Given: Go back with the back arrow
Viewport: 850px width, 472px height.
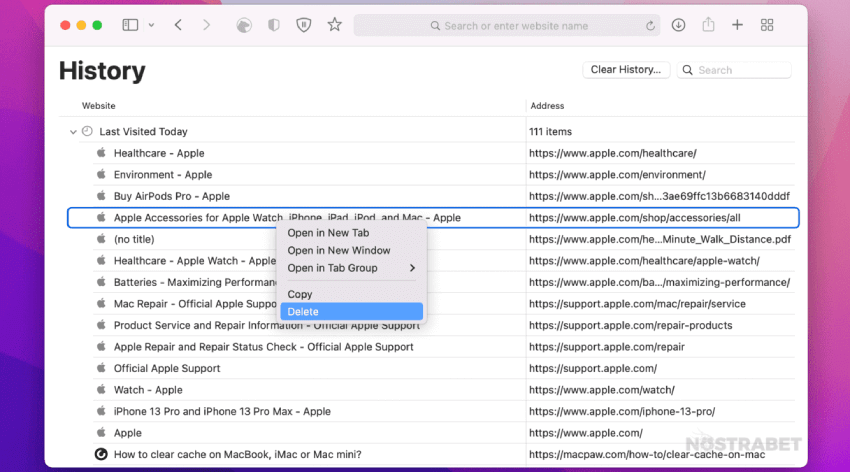Looking at the screenshot, I should [178, 25].
